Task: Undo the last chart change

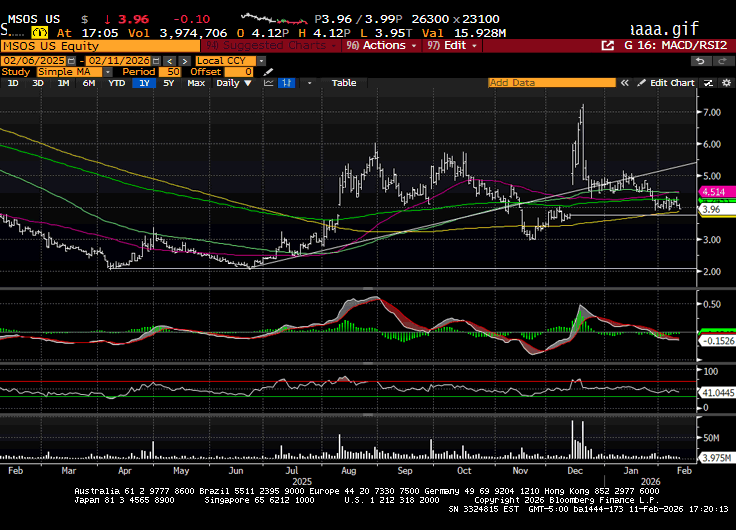Action: (x=700, y=61)
